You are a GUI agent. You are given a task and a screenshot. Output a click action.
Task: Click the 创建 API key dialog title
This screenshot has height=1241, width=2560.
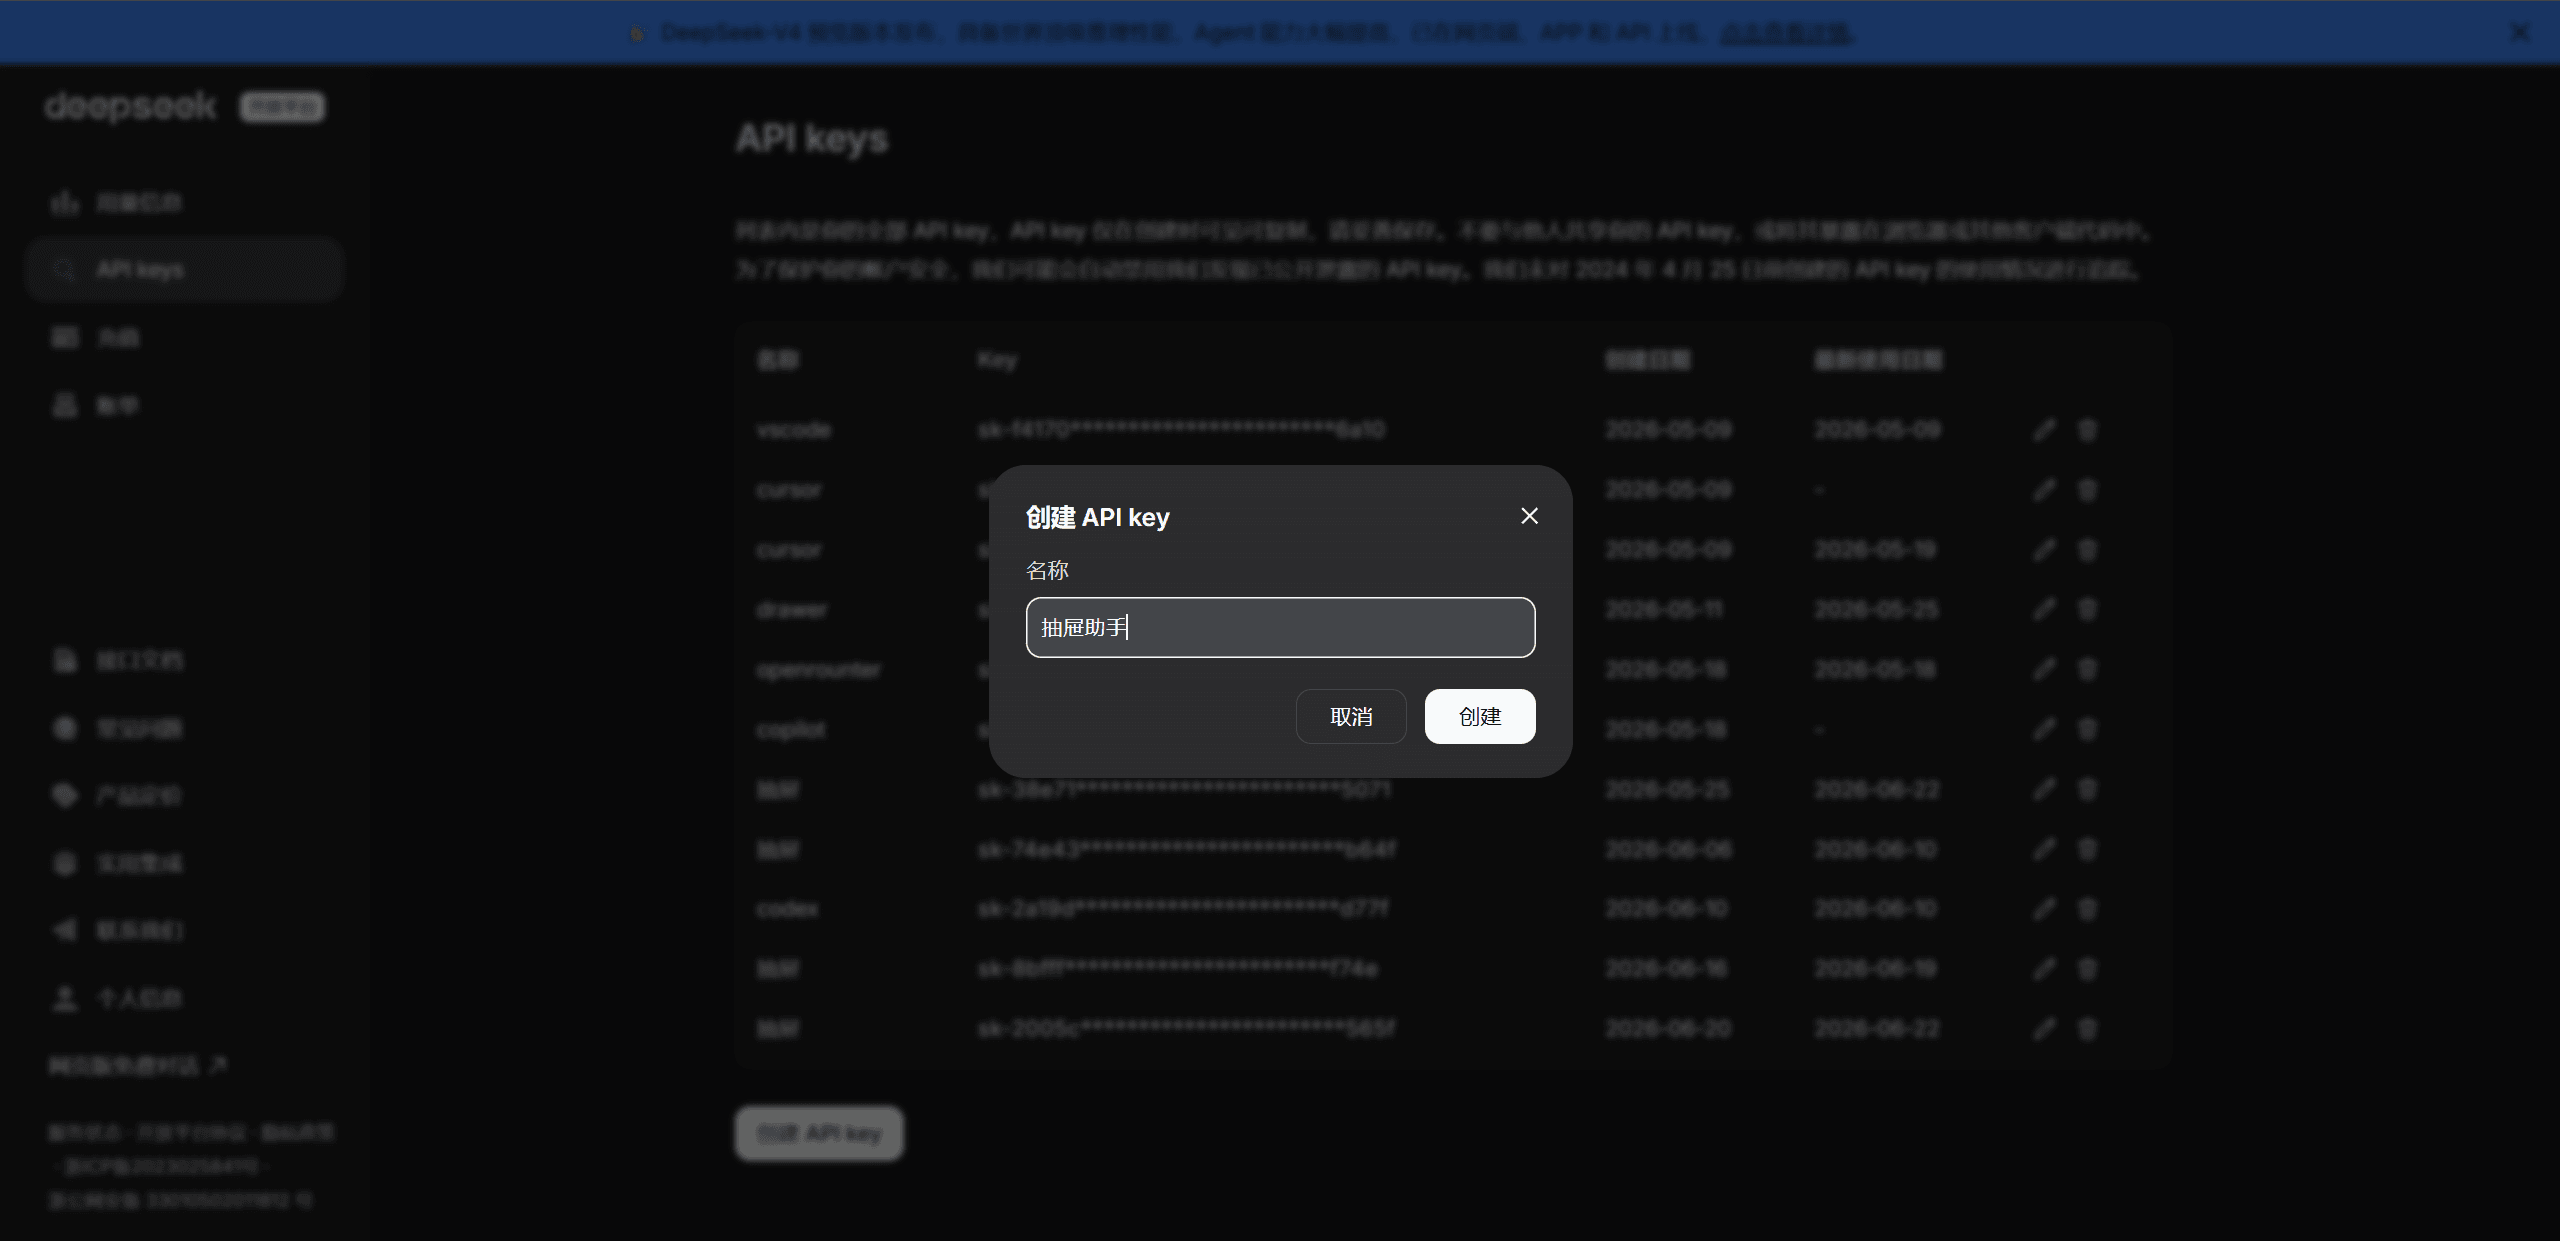[1097, 517]
